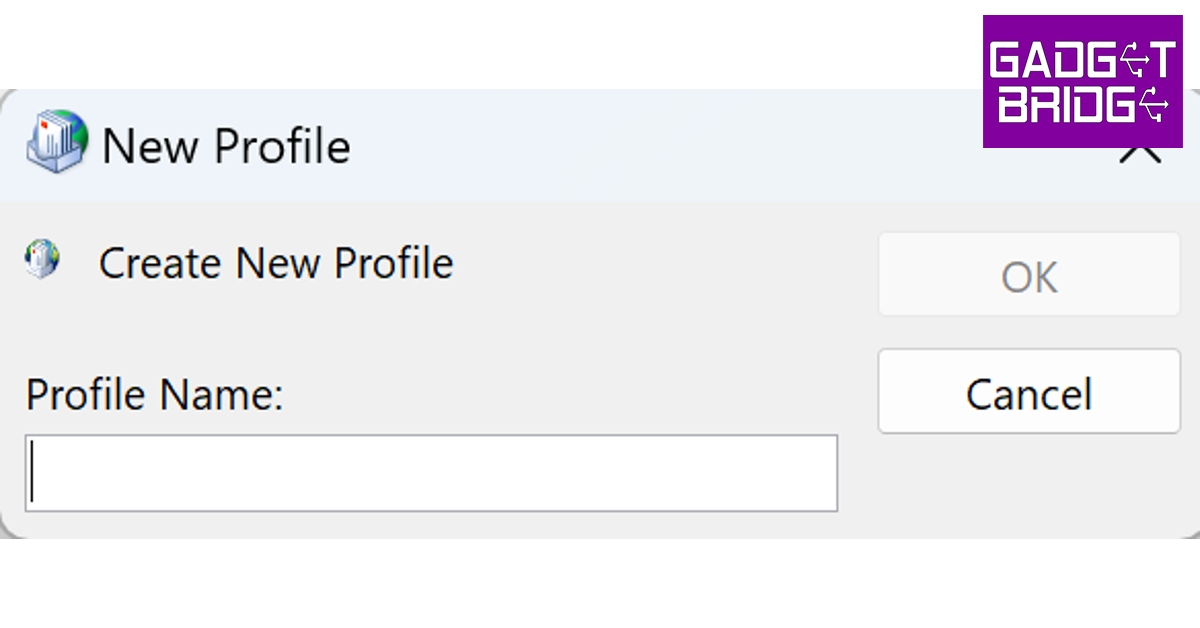The width and height of the screenshot is (1200, 628).
Task: Click the mail profile icon in title bar
Action: pos(56,142)
